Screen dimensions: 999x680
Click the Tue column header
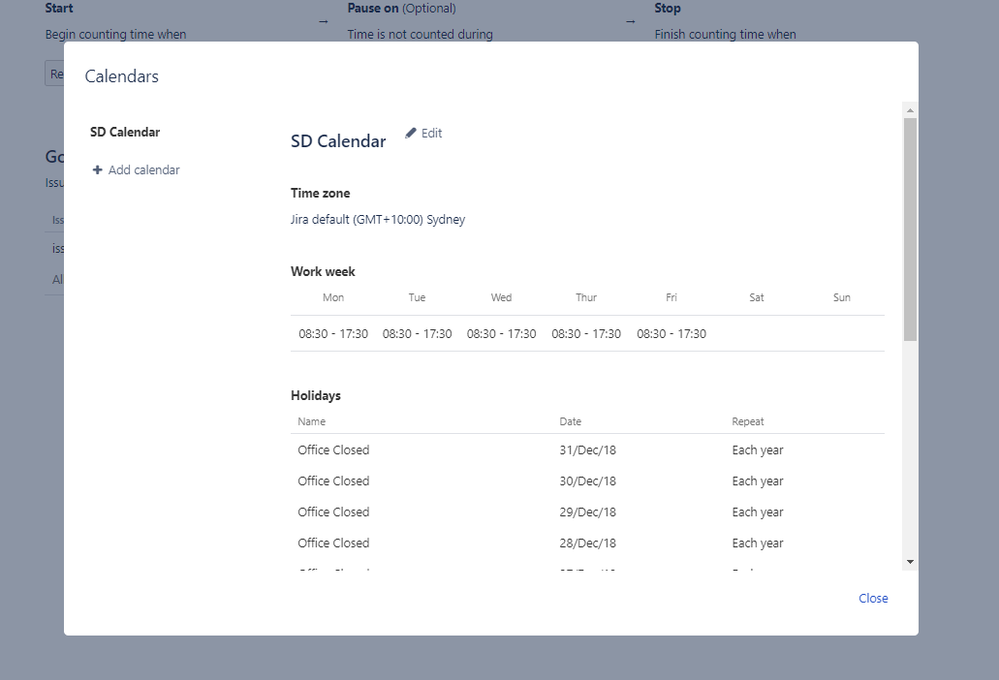point(417,297)
